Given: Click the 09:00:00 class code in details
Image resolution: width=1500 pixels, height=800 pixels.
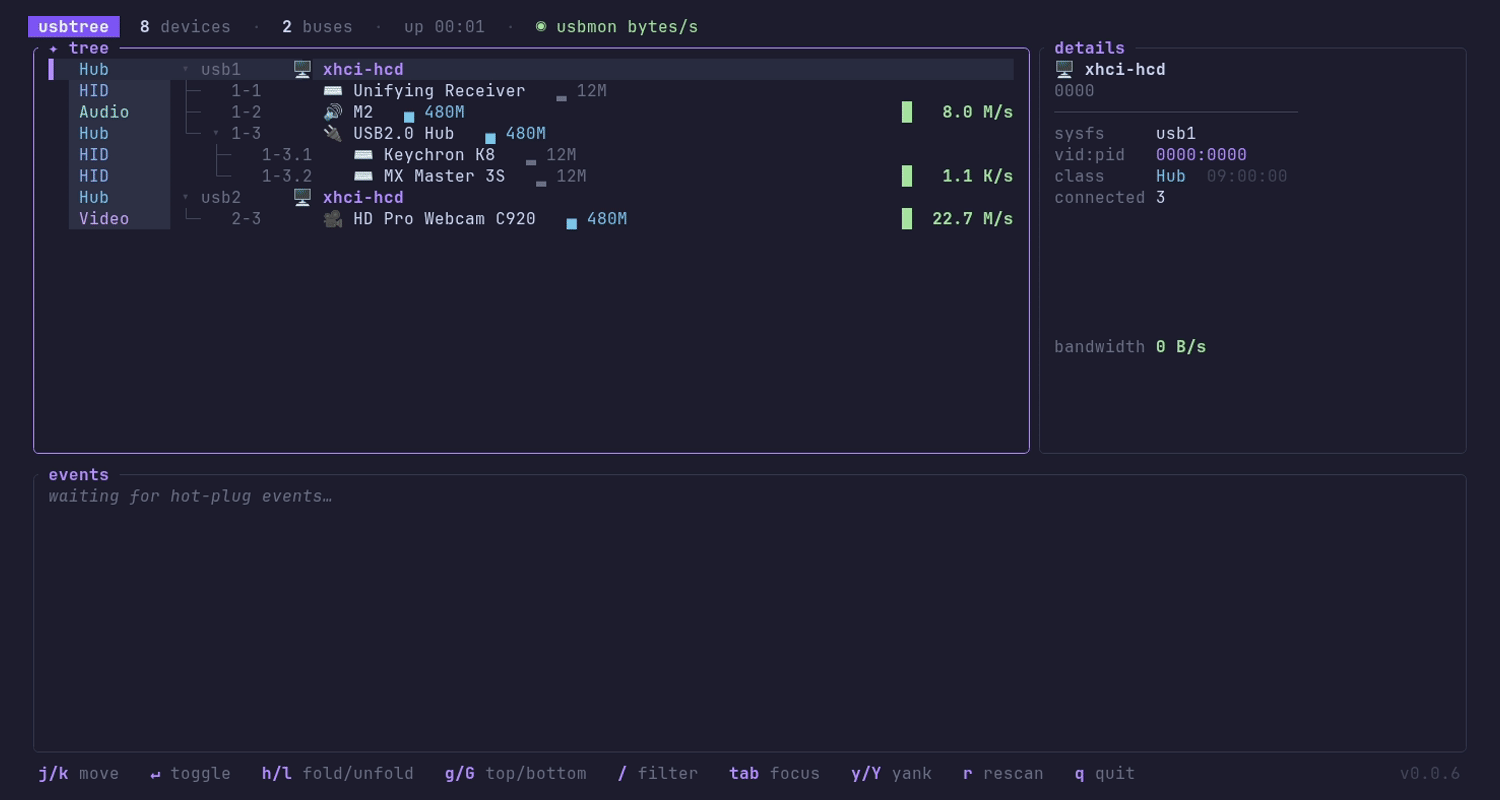Looking at the screenshot, I should pos(1247,176).
